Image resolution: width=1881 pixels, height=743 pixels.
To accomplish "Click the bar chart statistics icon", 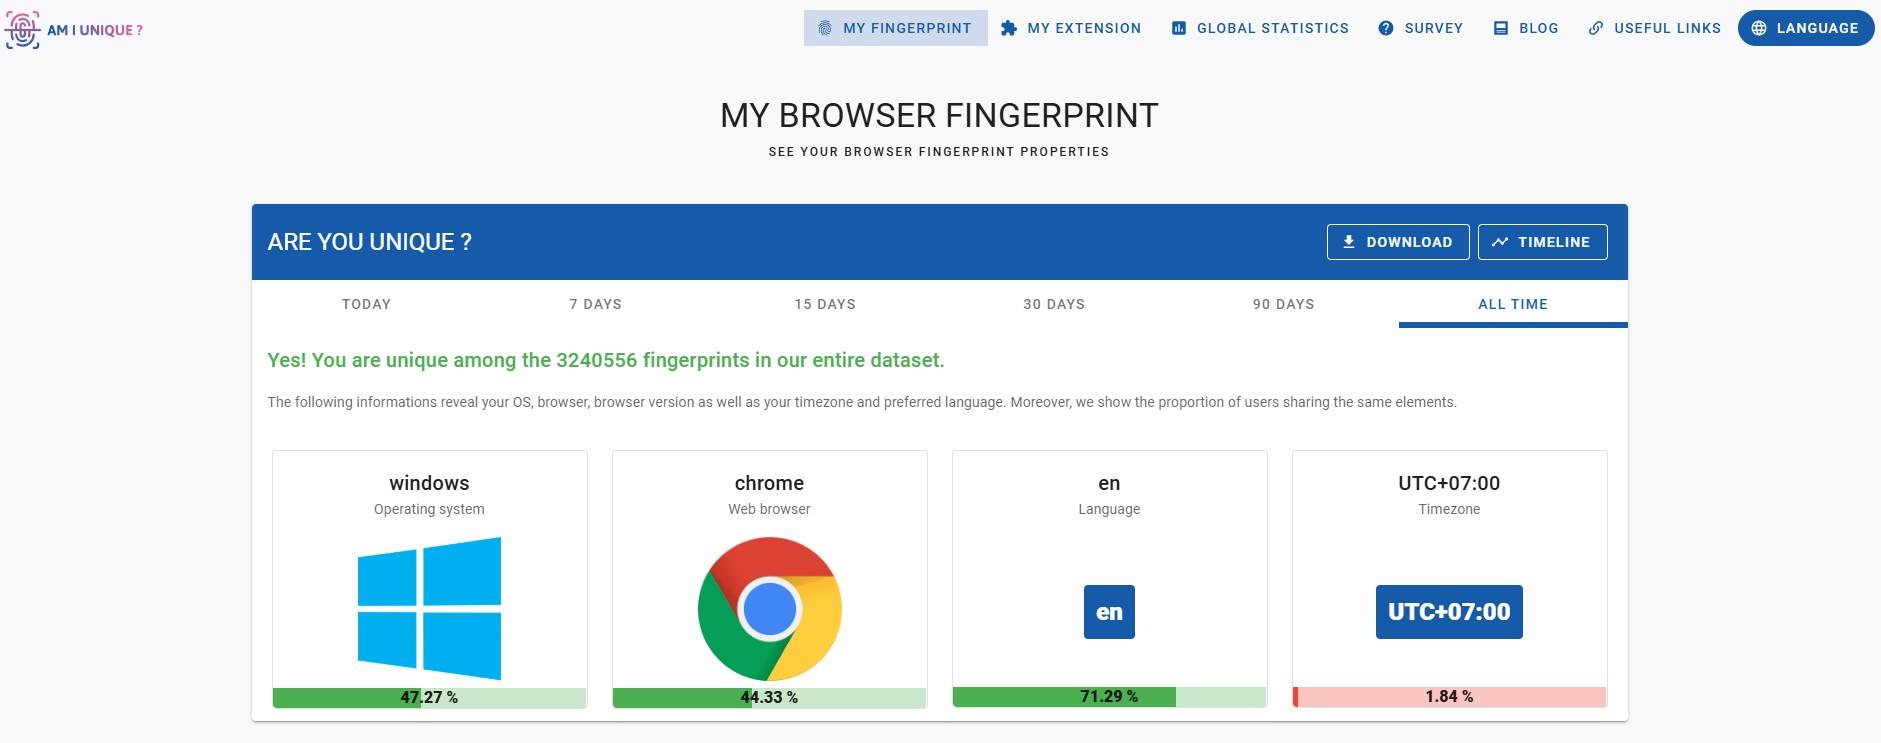I will [x=1179, y=28].
